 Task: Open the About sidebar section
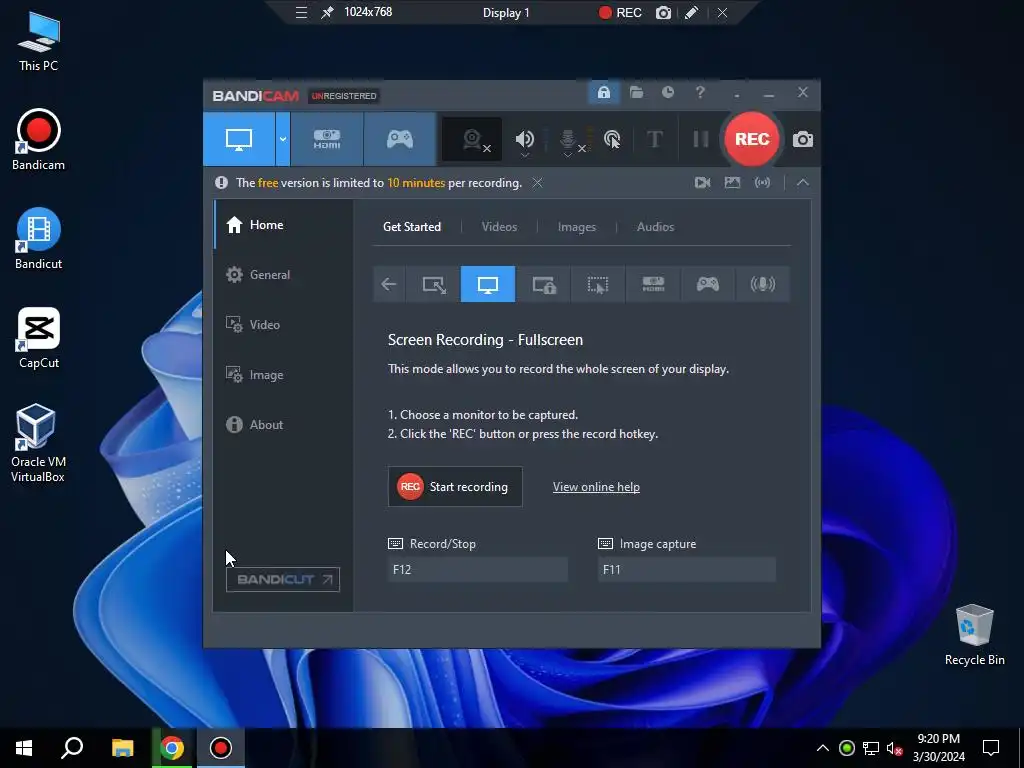click(283, 424)
